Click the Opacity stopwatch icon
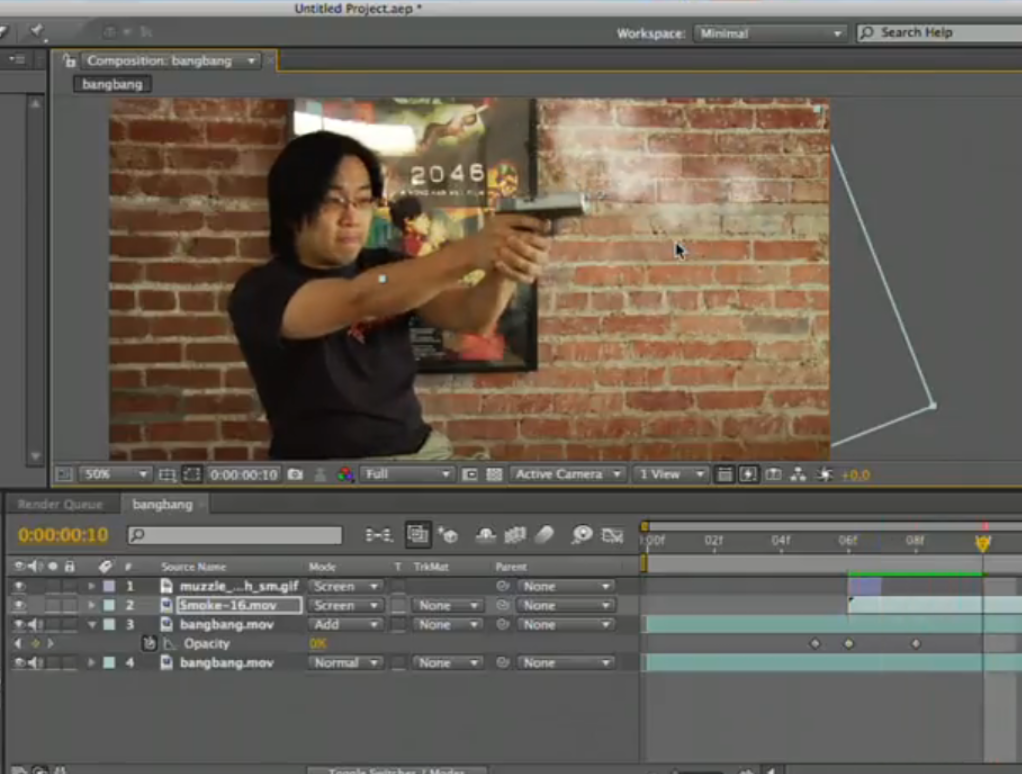Screen dimensions: 1022x774 [x=149, y=644]
